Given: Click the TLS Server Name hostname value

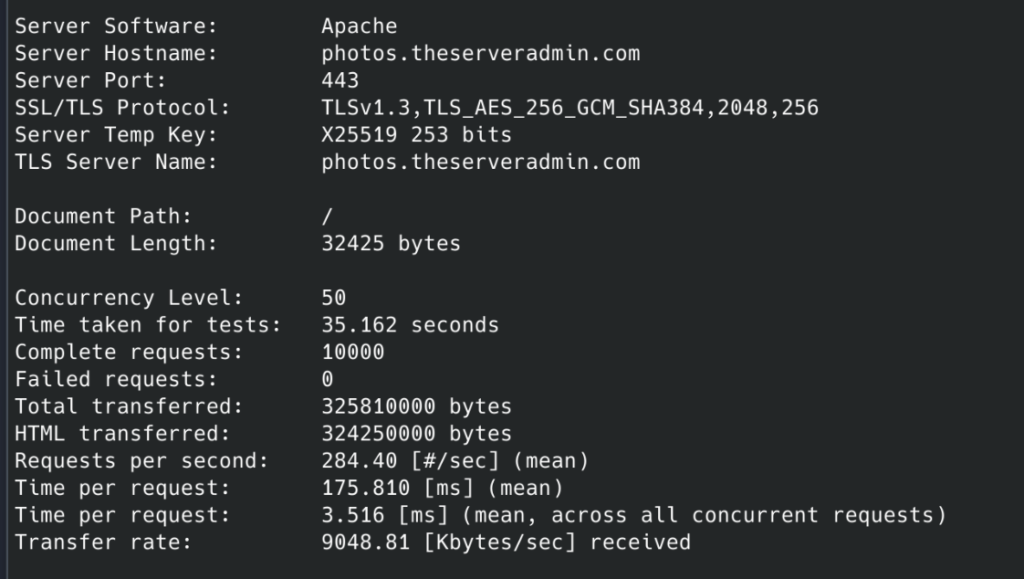Looking at the screenshot, I should 480,161.
